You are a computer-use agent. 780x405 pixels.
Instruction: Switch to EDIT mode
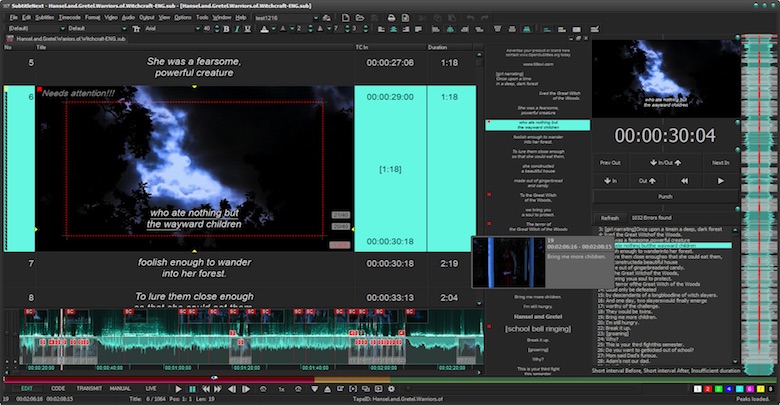(28, 388)
